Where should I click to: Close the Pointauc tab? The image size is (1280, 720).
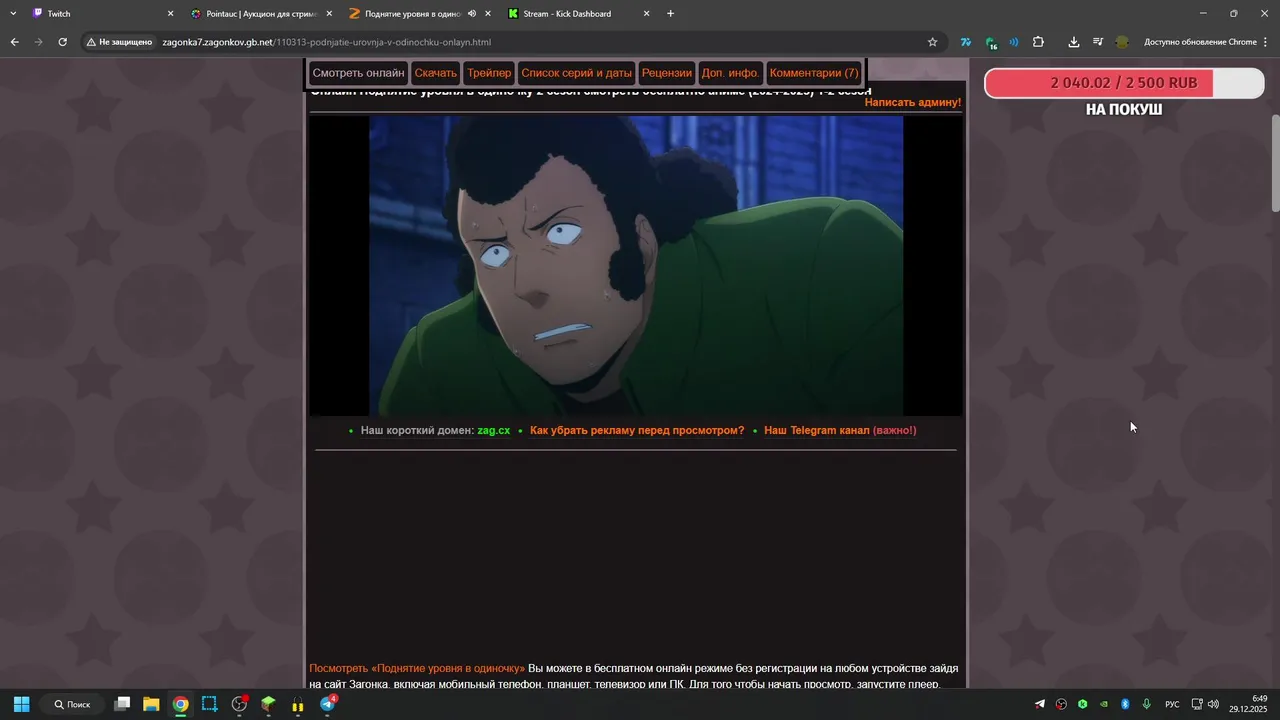(329, 14)
